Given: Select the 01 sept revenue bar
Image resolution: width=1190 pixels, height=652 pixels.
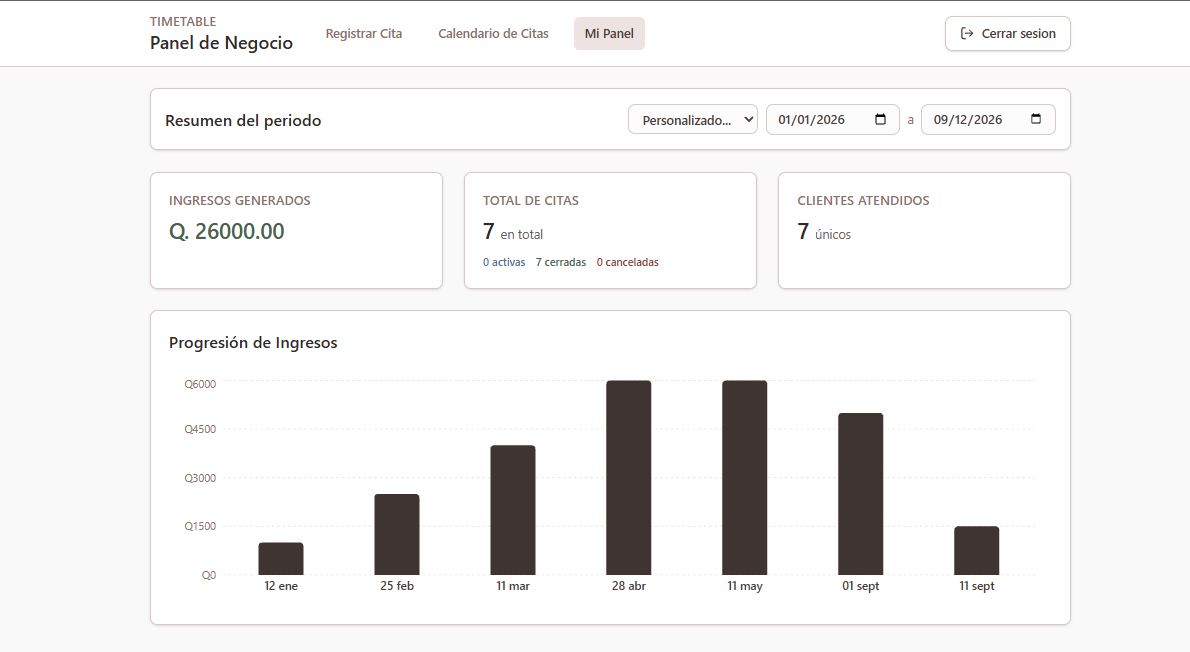Looking at the screenshot, I should tap(861, 494).
